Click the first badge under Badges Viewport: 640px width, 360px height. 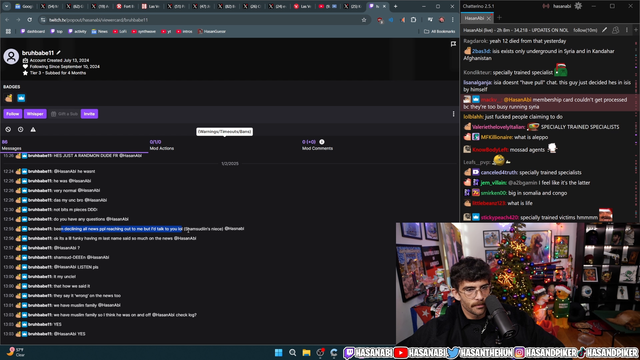9,98
